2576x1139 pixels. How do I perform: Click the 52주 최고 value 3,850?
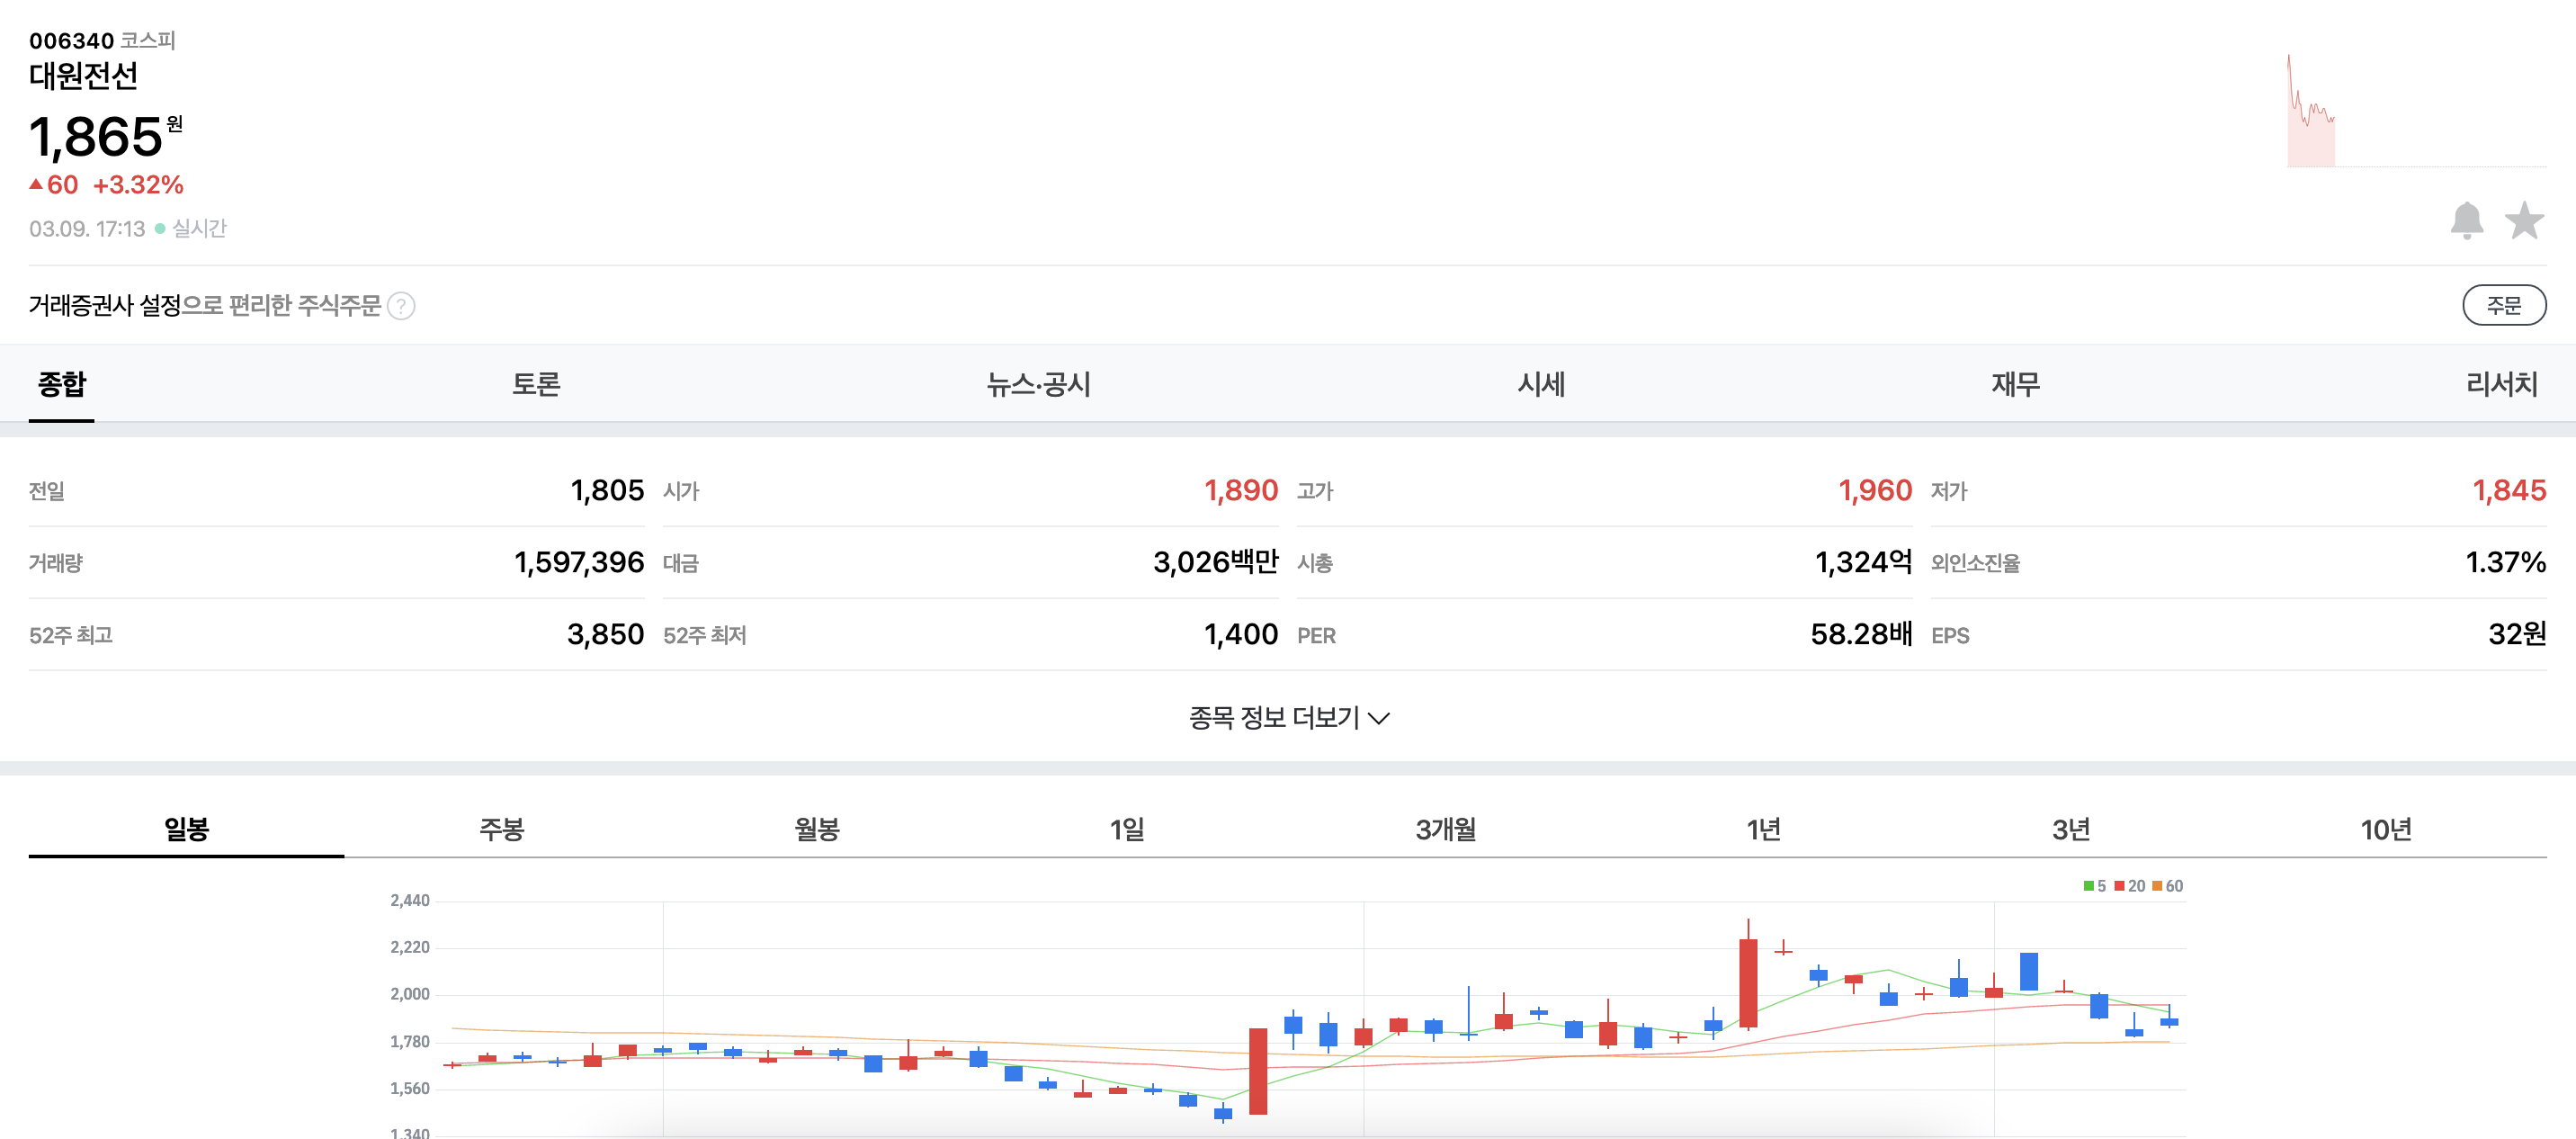[605, 635]
